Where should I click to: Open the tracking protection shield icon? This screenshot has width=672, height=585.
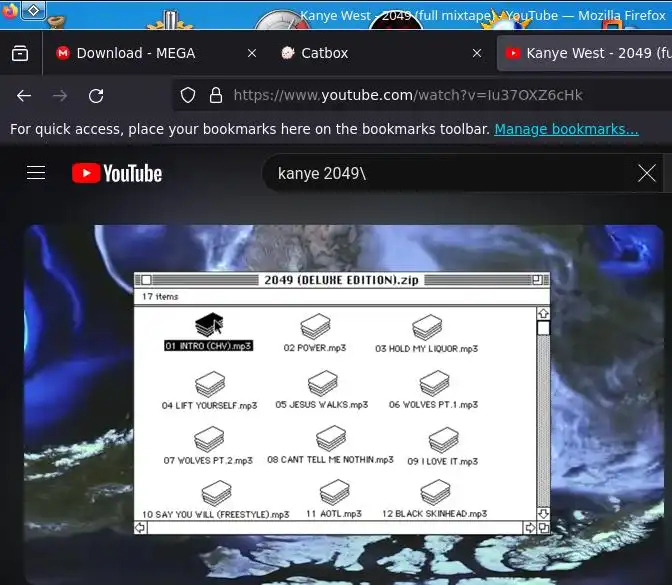tap(188, 95)
